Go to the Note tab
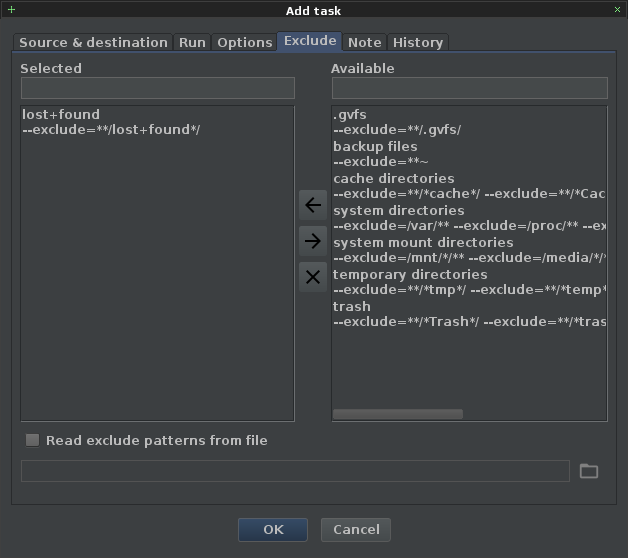Image resolution: width=628 pixels, height=558 pixels. 364,42
